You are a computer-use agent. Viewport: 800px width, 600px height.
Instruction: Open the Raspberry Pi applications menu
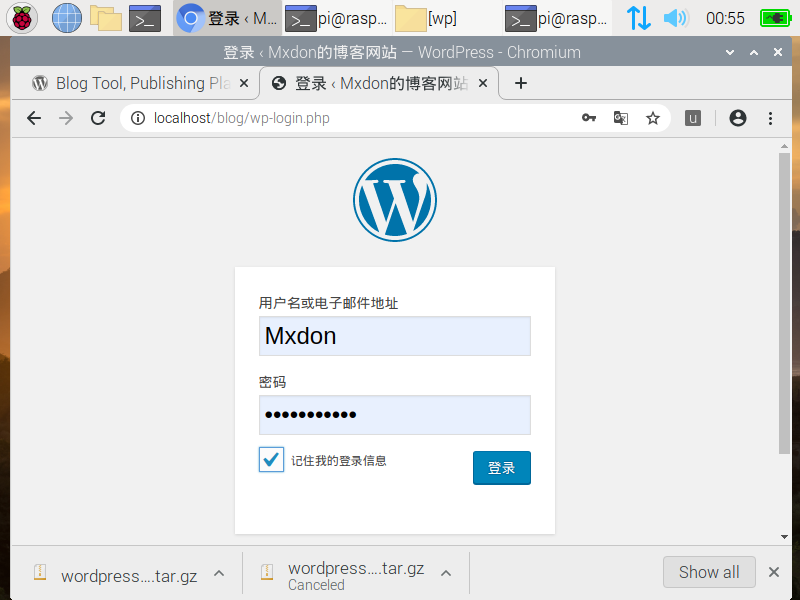click(23, 18)
